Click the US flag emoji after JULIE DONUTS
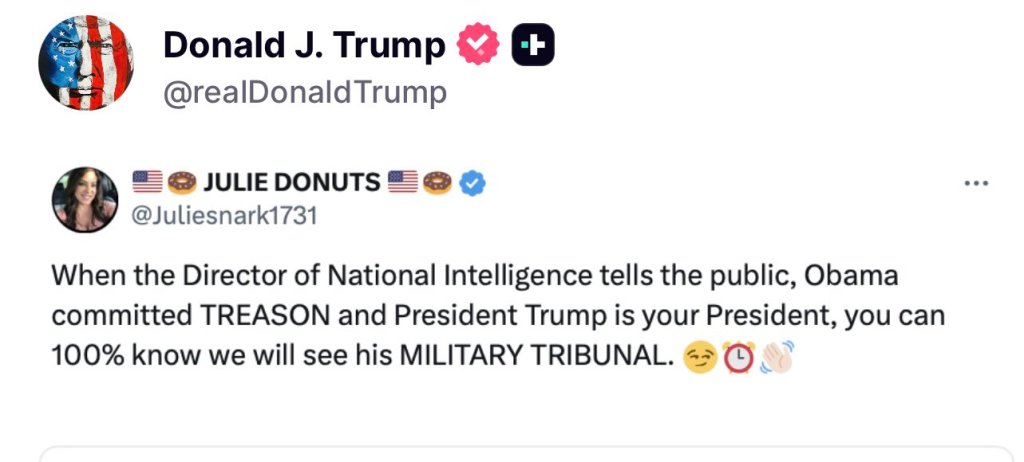This screenshot has width=1024, height=462. pos(402,182)
